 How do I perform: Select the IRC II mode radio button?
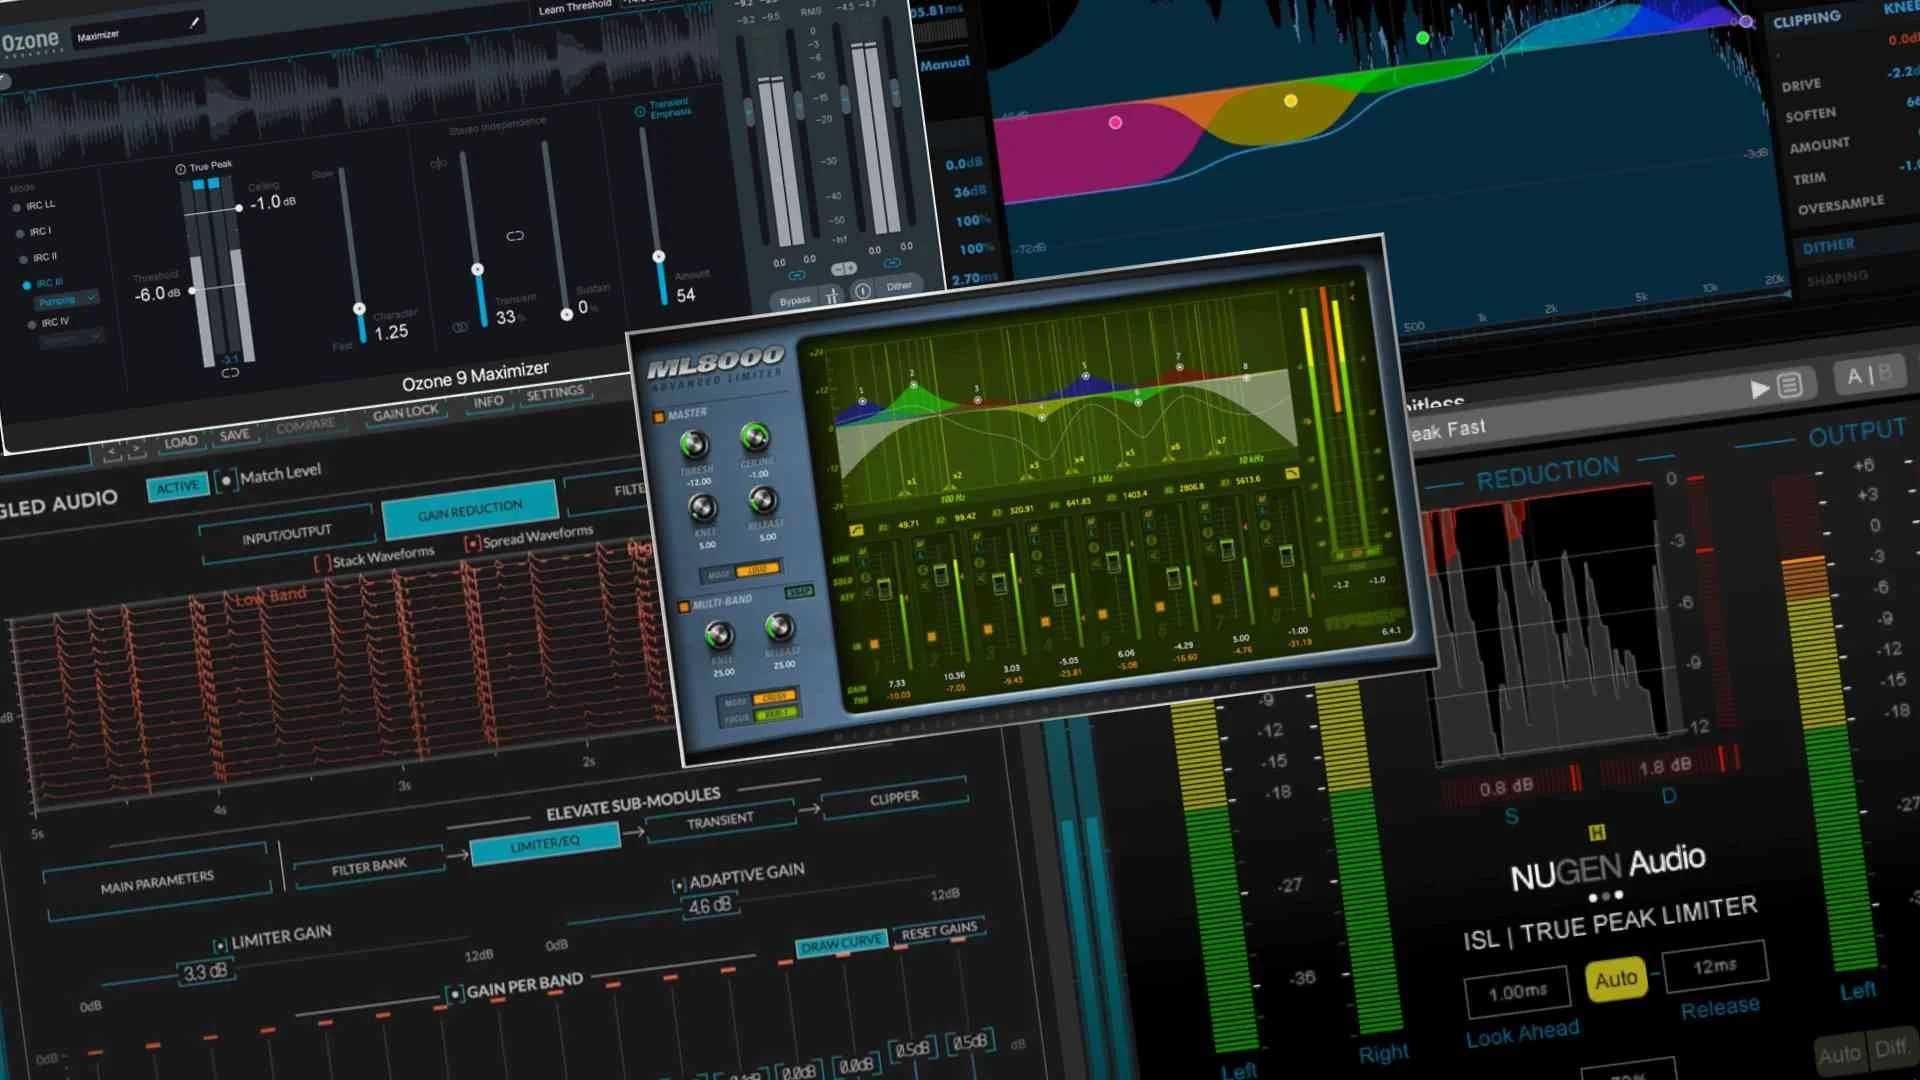tap(24, 259)
